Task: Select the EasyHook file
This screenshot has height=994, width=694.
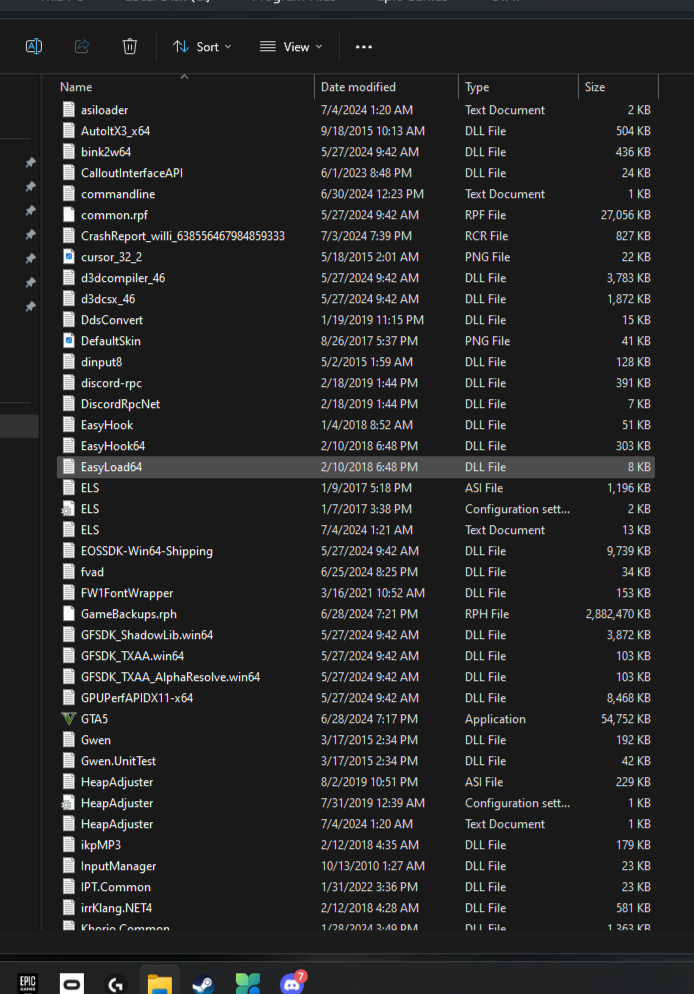Action: (x=356, y=425)
